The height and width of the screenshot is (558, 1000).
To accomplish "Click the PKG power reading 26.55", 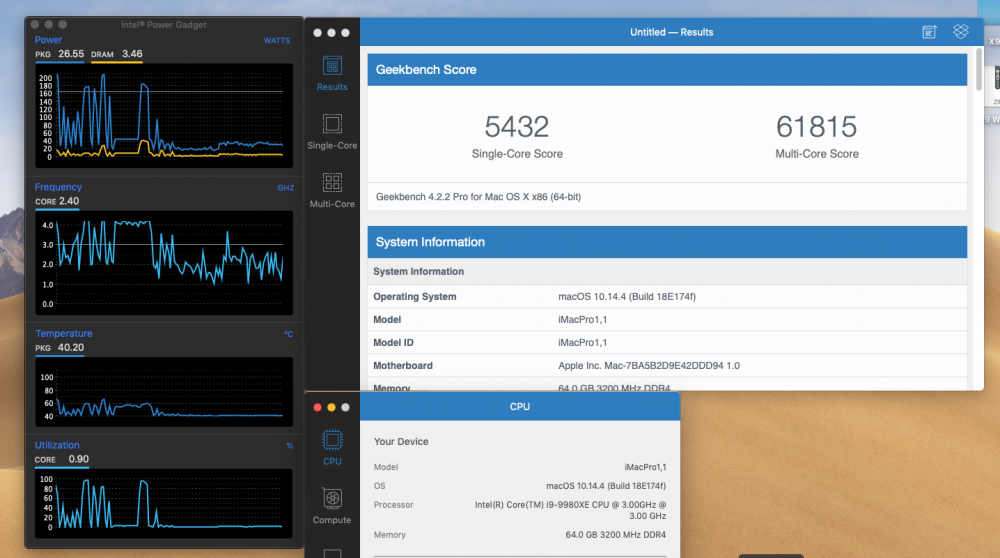I will [71, 54].
